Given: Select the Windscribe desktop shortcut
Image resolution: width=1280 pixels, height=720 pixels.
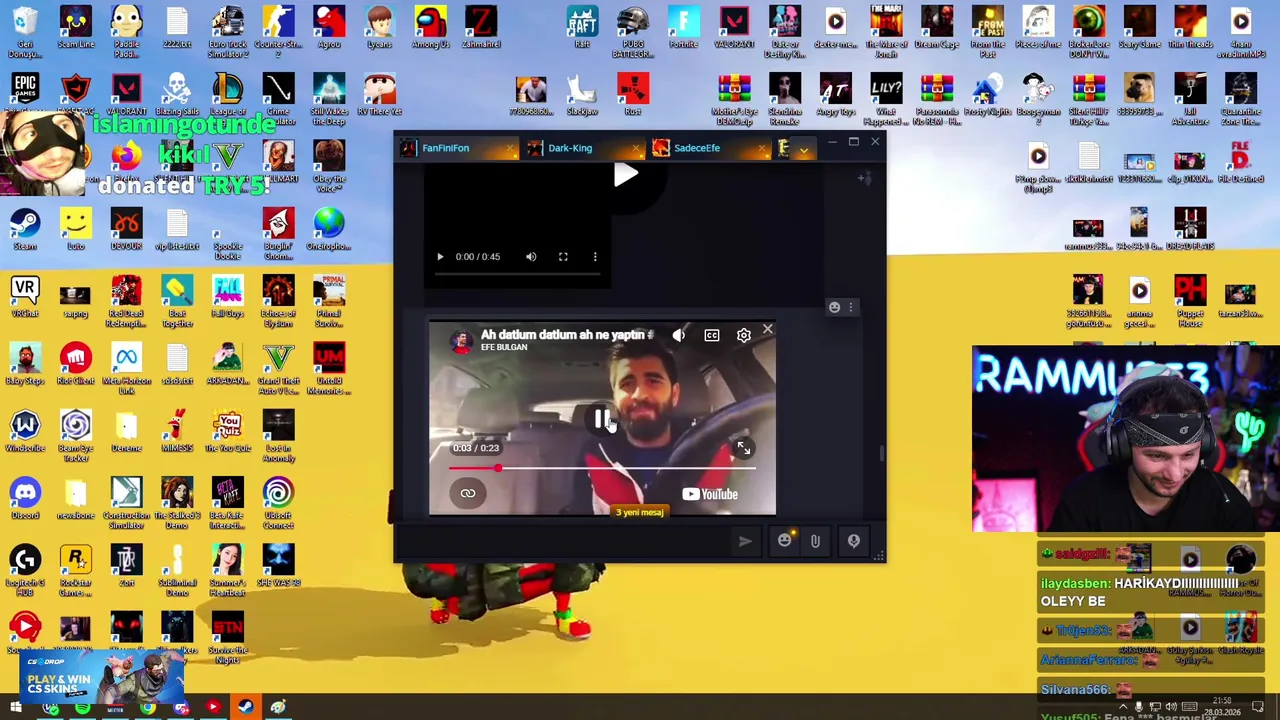Looking at the screenshot, I should 25,430.
